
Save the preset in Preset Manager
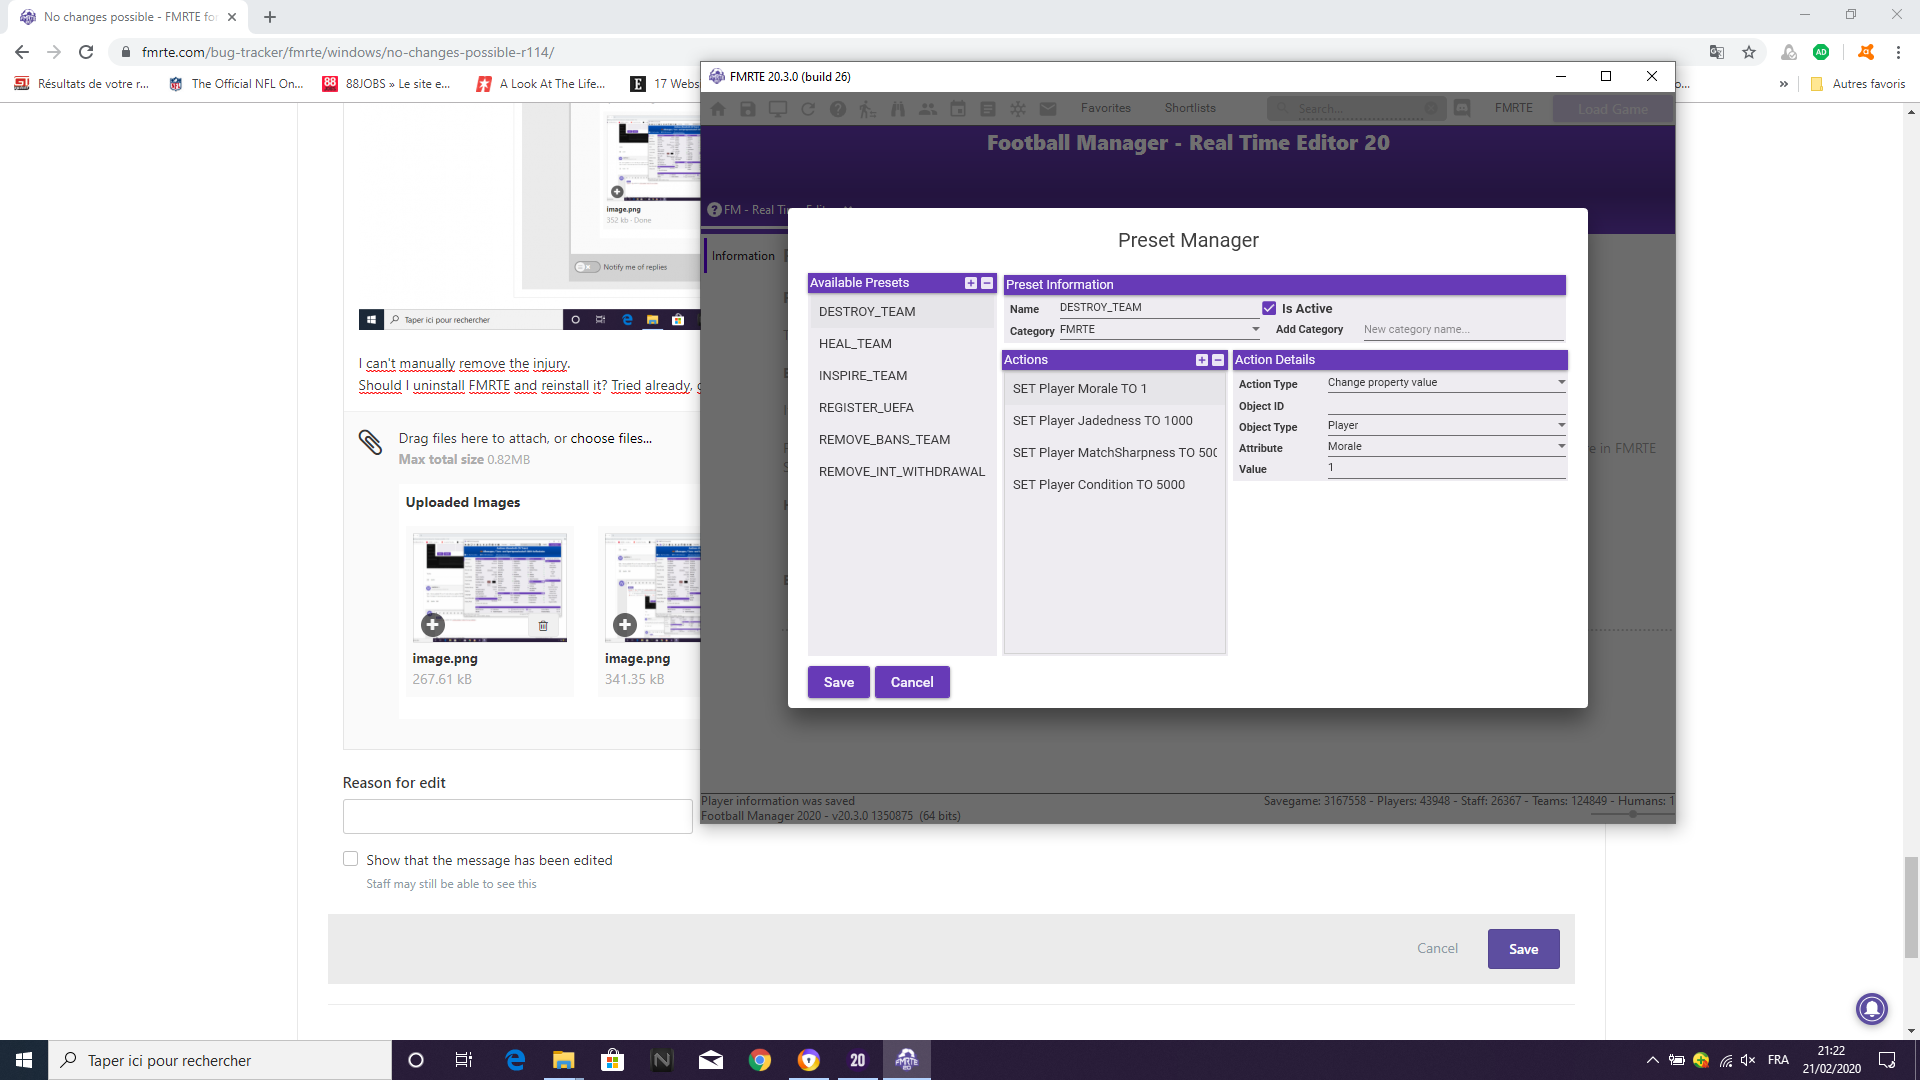tap(839, 682)
